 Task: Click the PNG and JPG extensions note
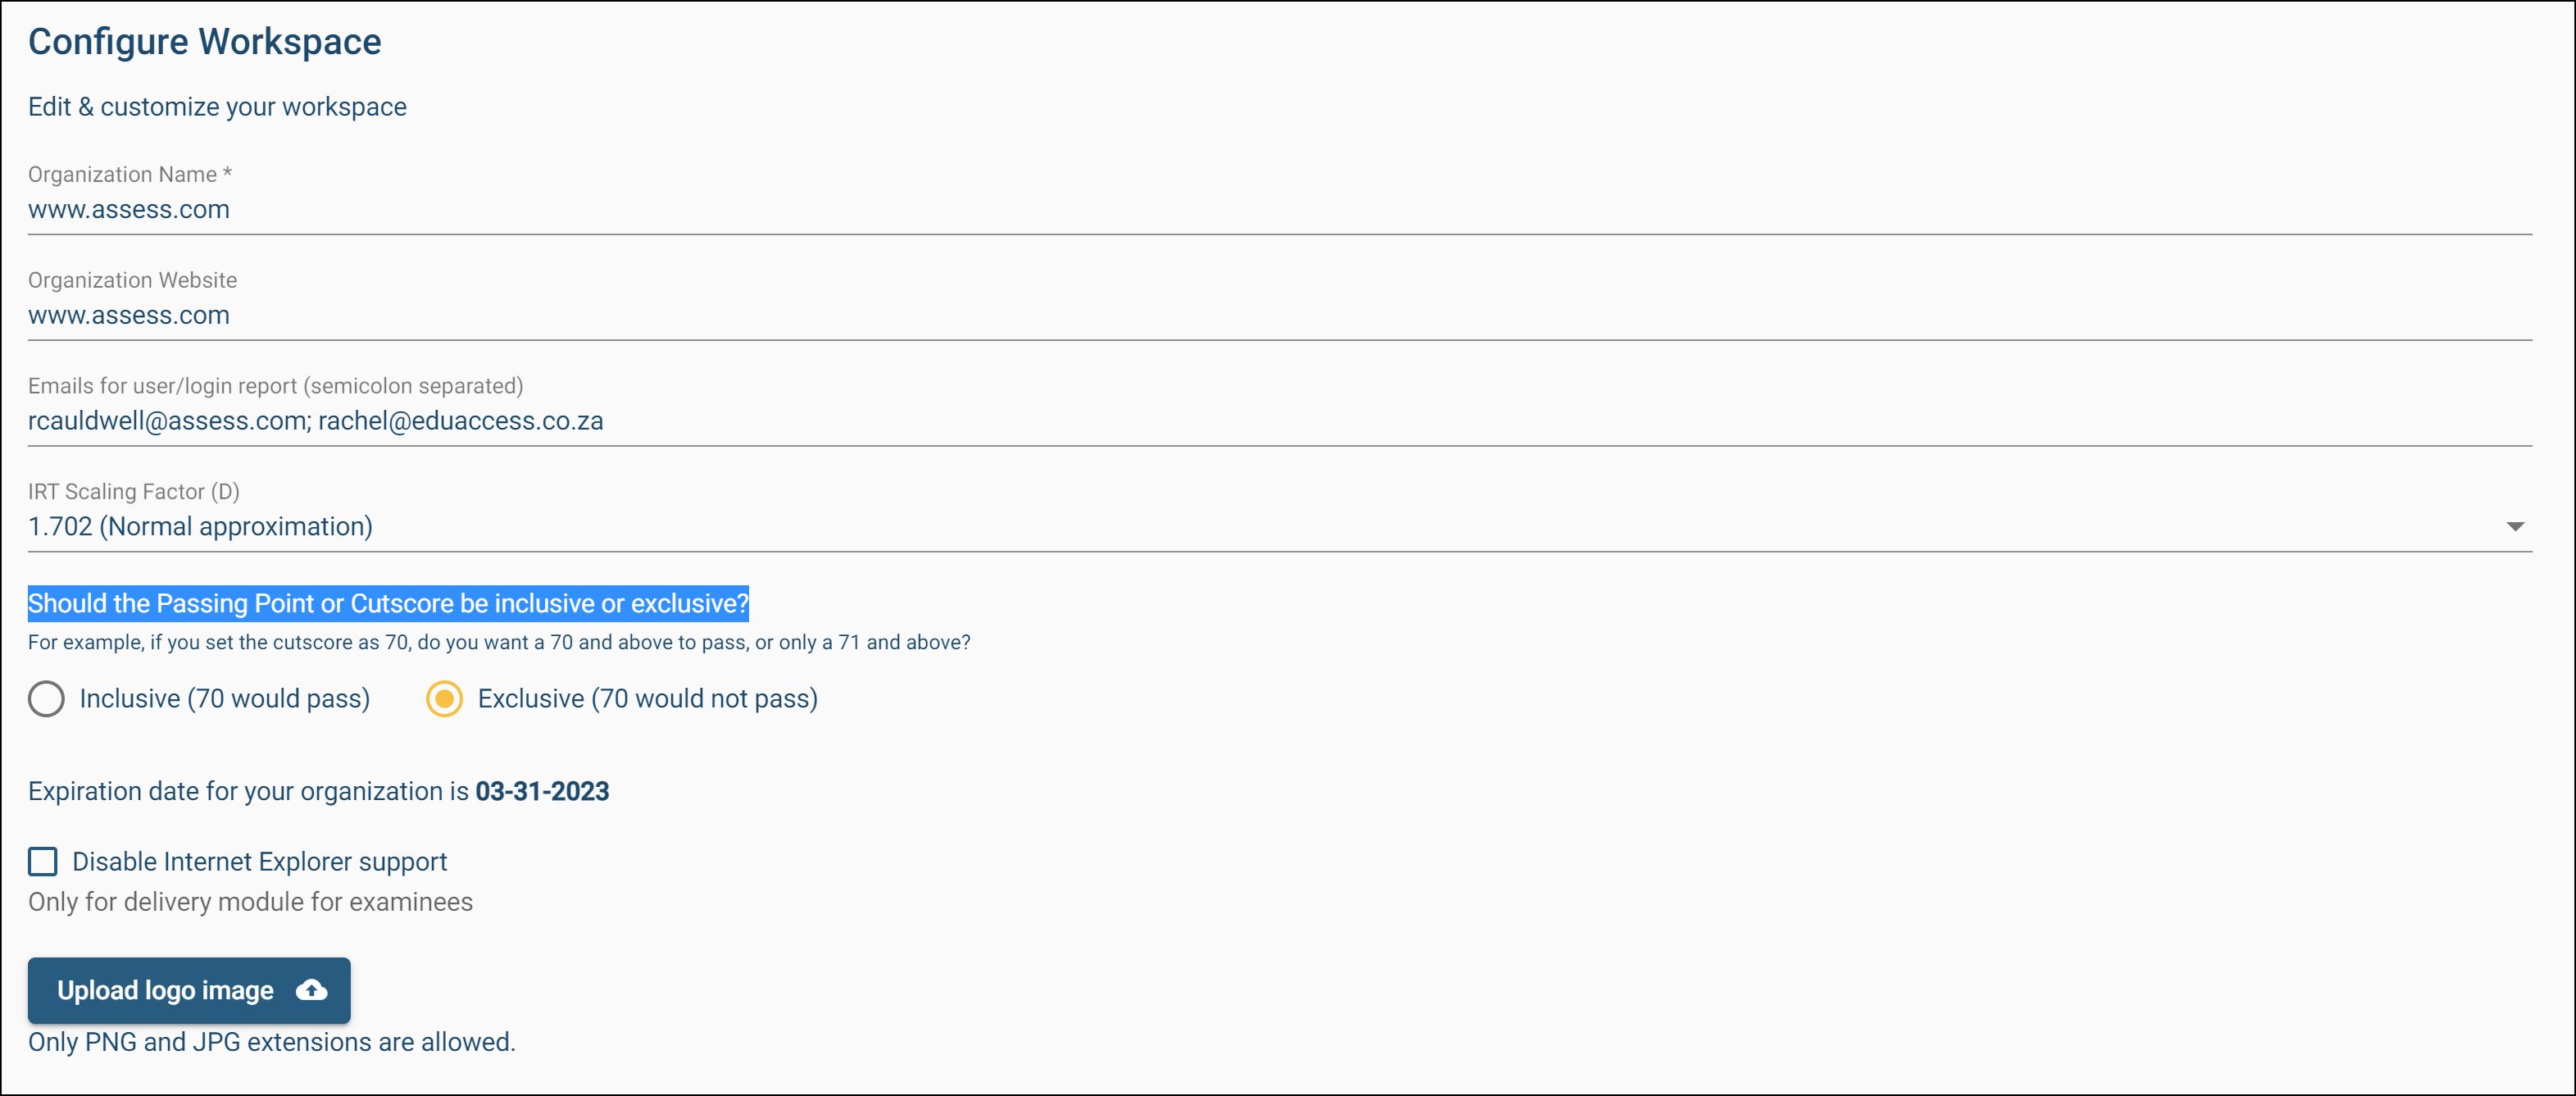pos(271,1042)
